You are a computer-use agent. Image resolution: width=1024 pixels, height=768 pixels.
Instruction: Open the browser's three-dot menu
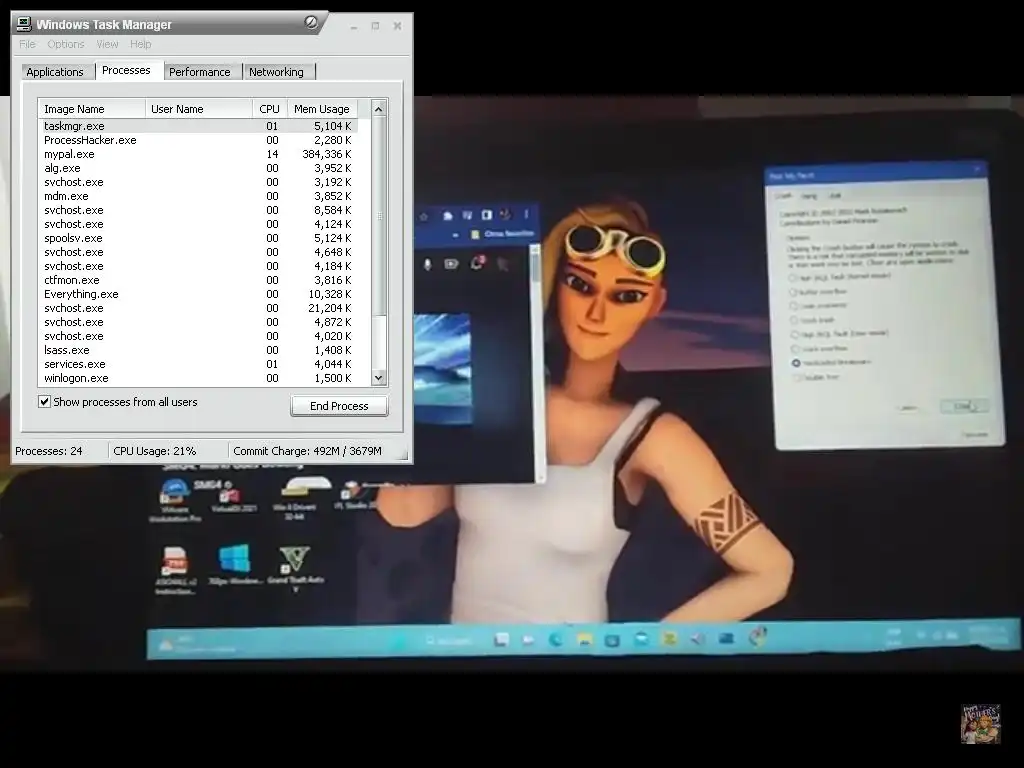pos(526,214)
